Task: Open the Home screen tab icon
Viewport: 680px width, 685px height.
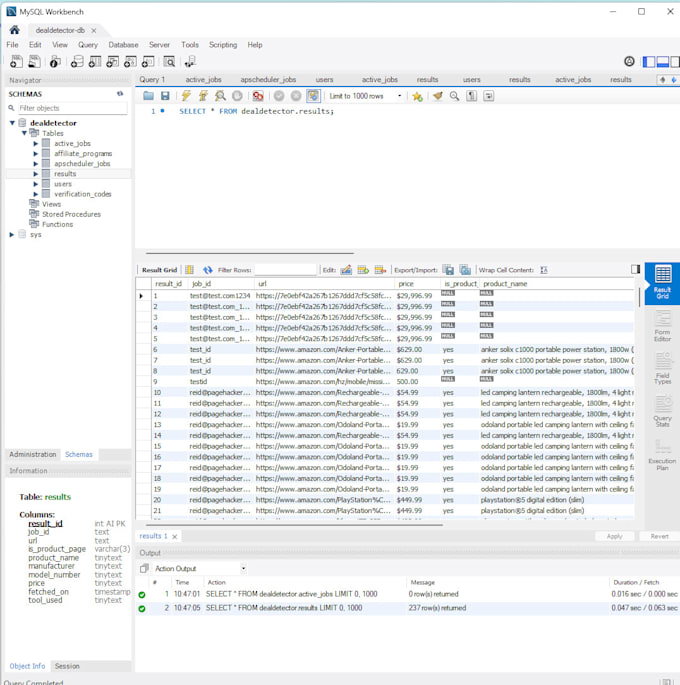Action: point(14,31)
